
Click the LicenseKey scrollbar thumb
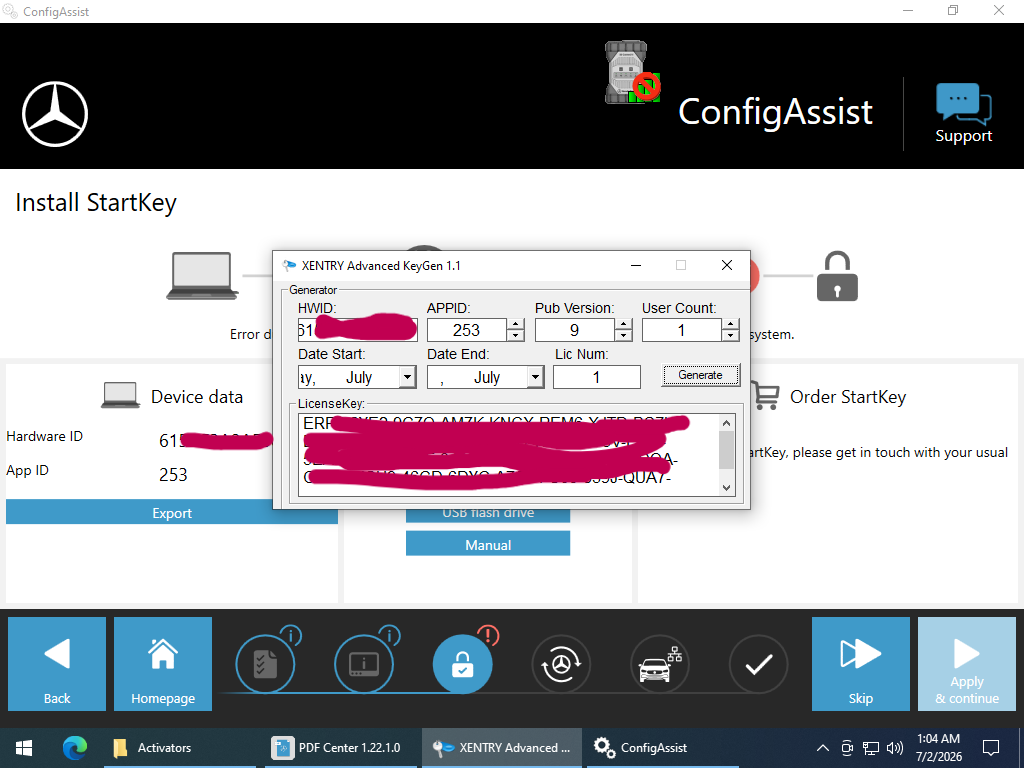point(726,450)
